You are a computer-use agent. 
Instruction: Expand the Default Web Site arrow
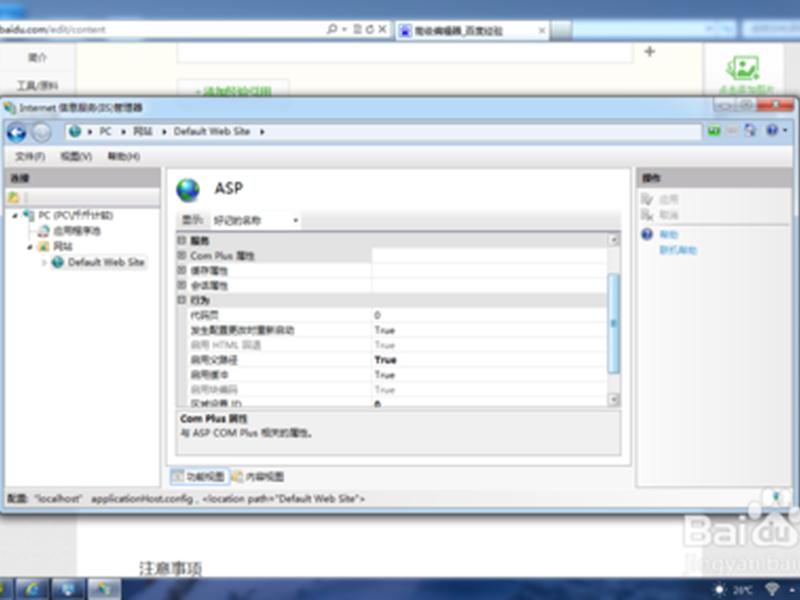pos(44,263)
